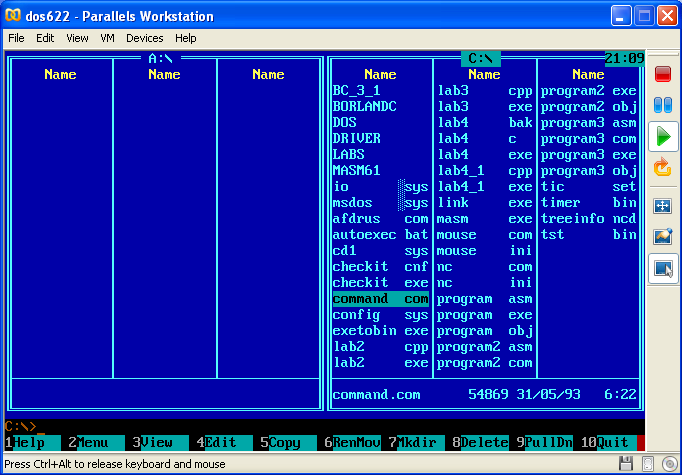Select the autoexec bat file

click(x=381, y=235)
